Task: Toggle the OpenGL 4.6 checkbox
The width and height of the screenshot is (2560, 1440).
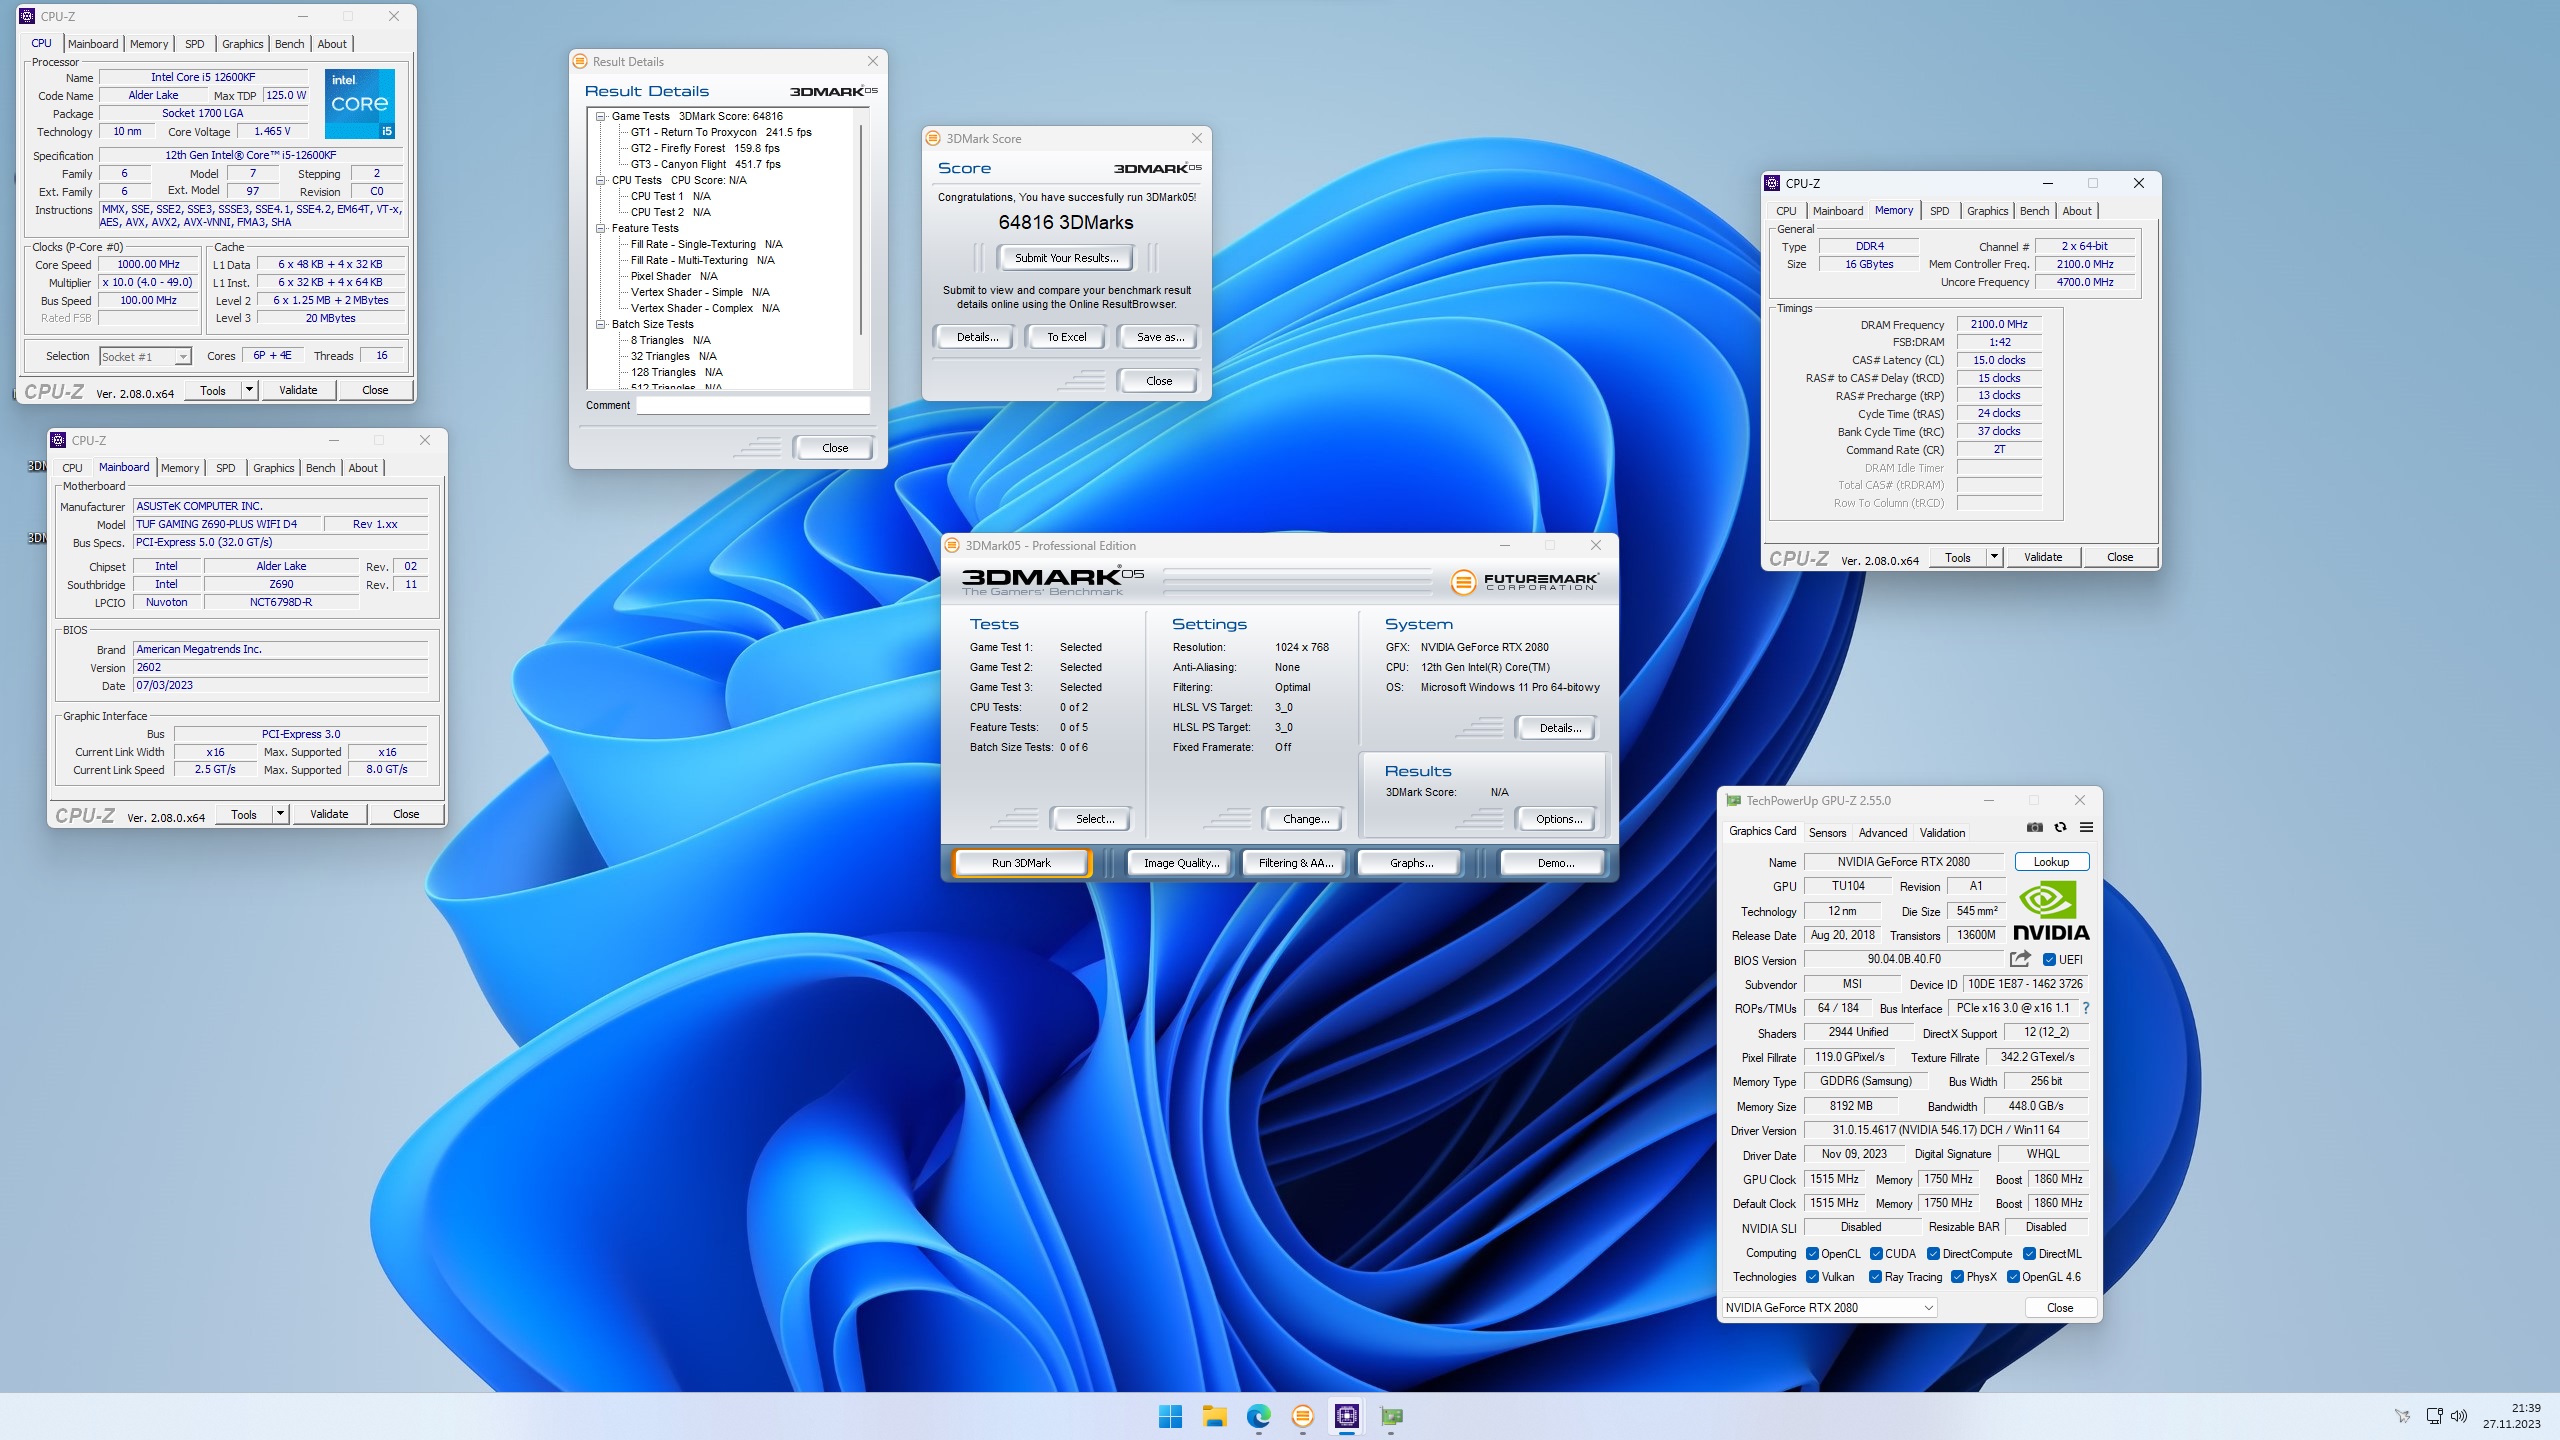Action: 2013,1277
